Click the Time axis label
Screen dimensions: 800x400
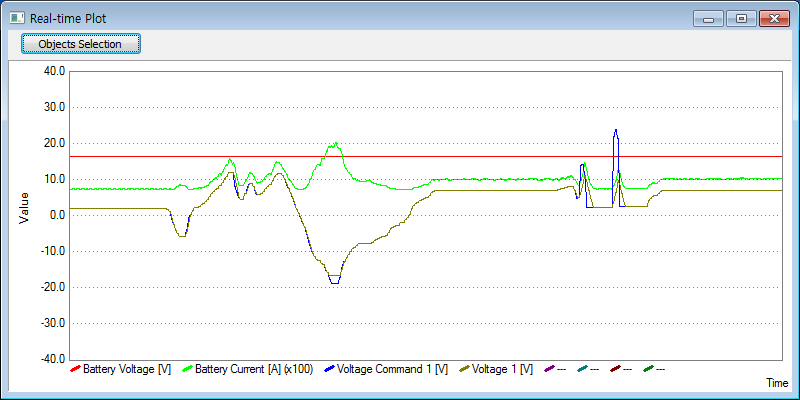coord(777,383)
